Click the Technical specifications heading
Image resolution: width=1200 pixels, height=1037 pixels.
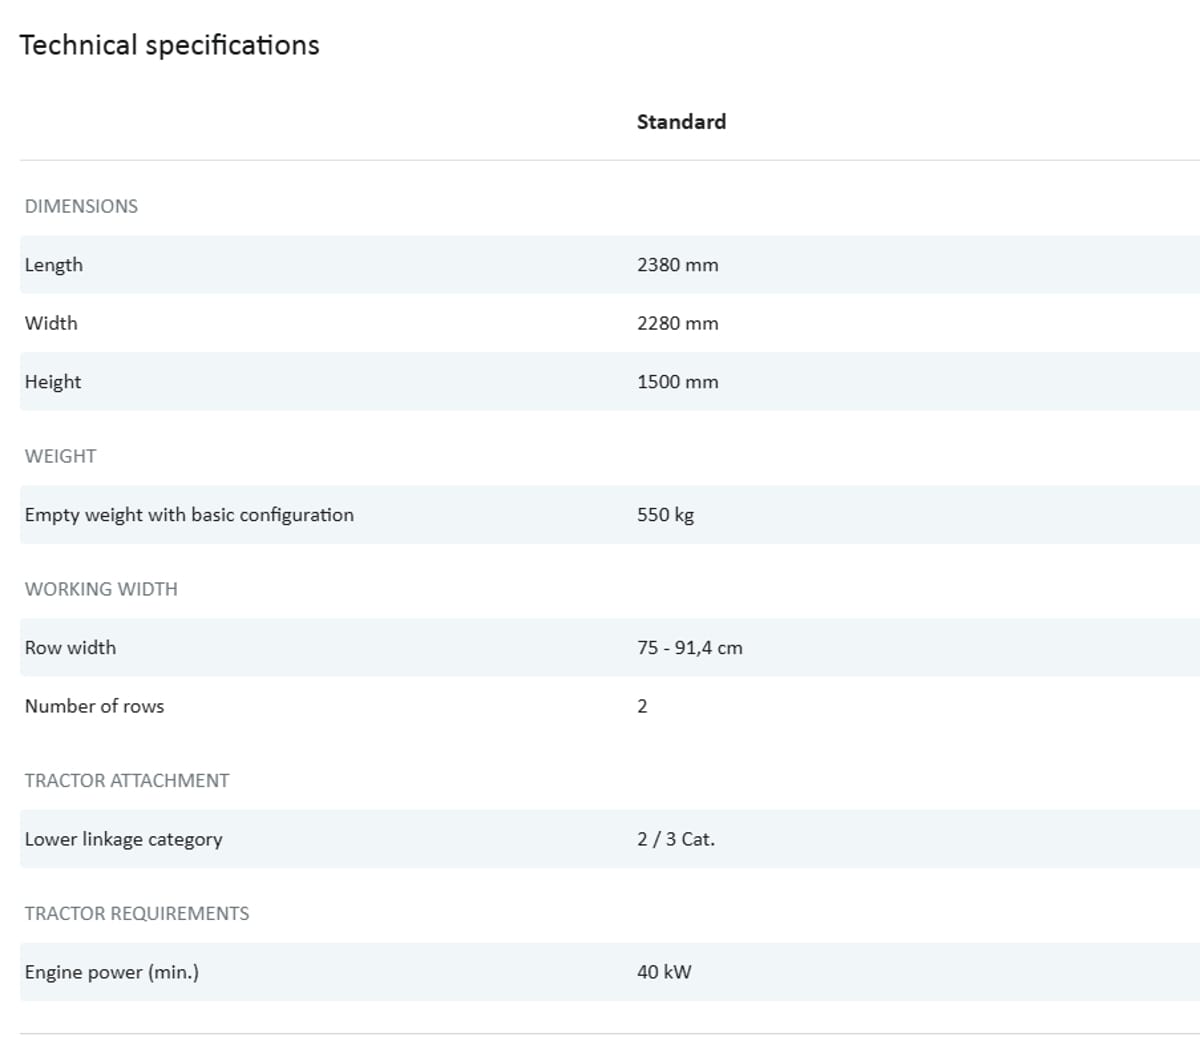[x=169, y=45]
